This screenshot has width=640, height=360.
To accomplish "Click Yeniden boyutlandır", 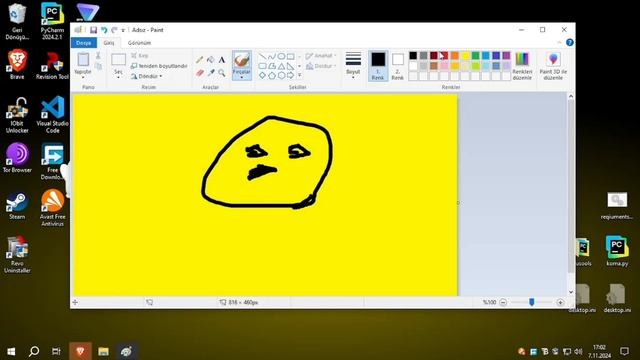I will click(x=159, y=66).
